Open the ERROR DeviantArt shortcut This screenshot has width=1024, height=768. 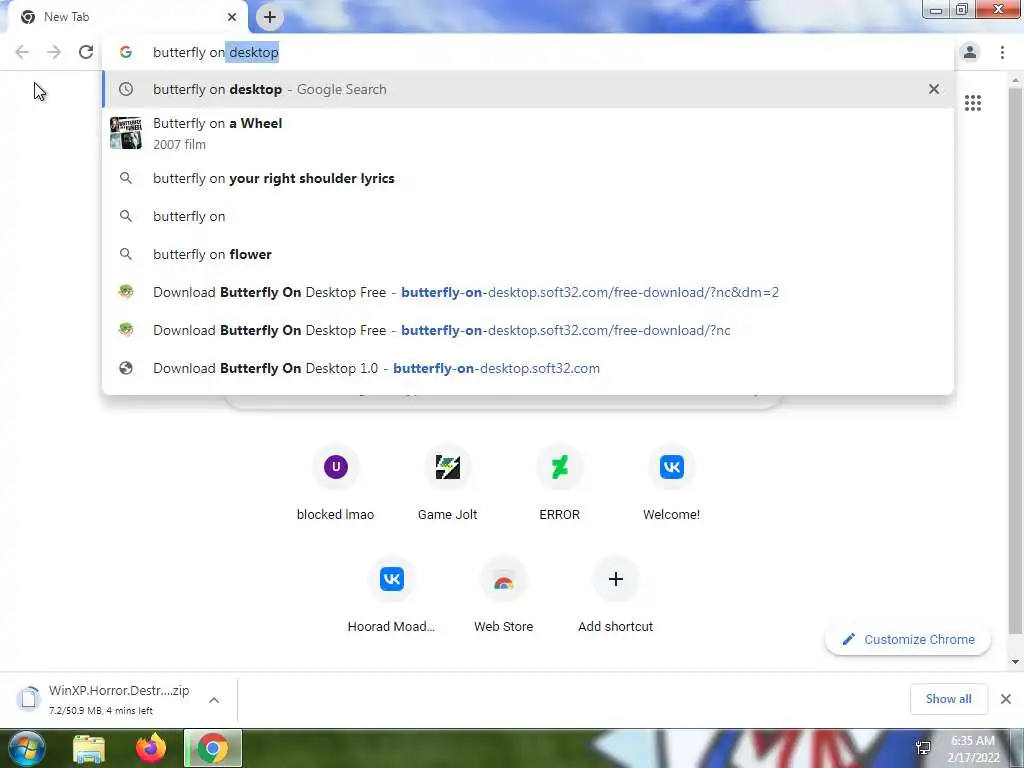click(x=560, y=483)
